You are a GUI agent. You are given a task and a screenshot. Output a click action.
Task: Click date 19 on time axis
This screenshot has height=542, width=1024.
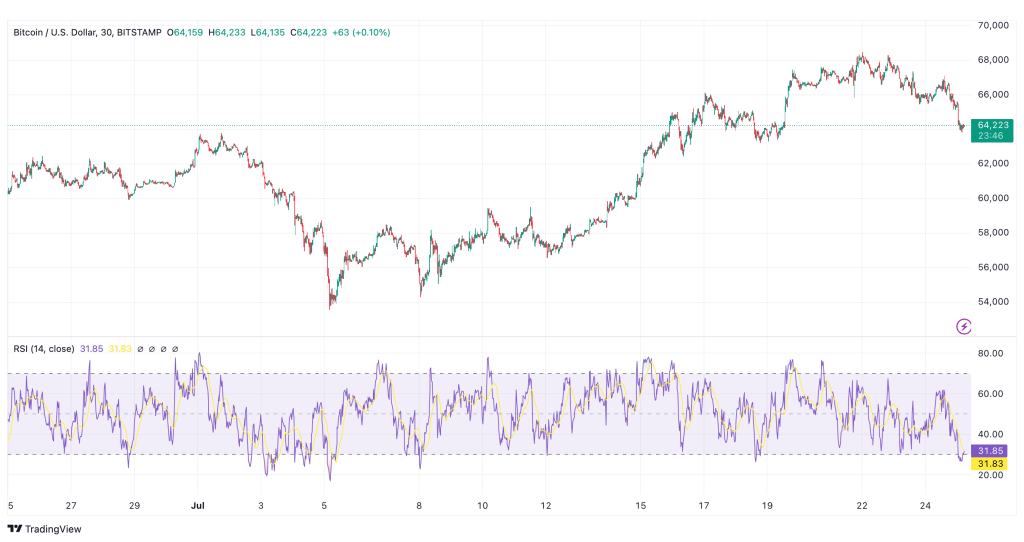pyautogui.click(x=767, y=505)
